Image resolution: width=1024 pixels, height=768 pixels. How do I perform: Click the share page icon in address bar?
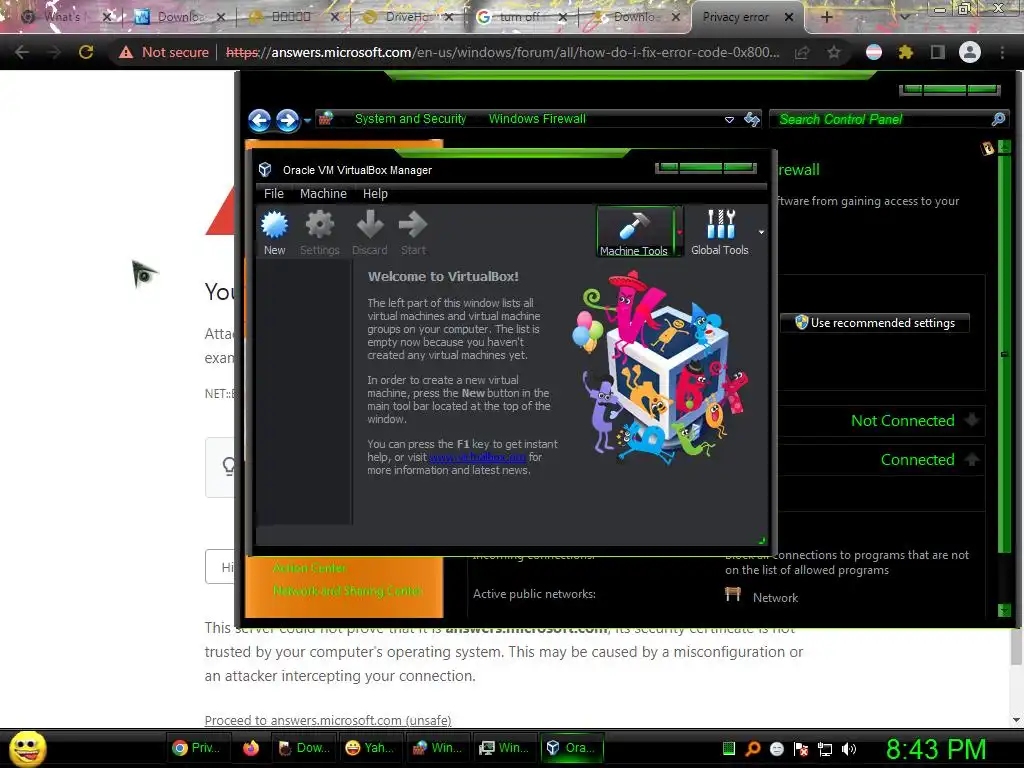coord(802,52)
